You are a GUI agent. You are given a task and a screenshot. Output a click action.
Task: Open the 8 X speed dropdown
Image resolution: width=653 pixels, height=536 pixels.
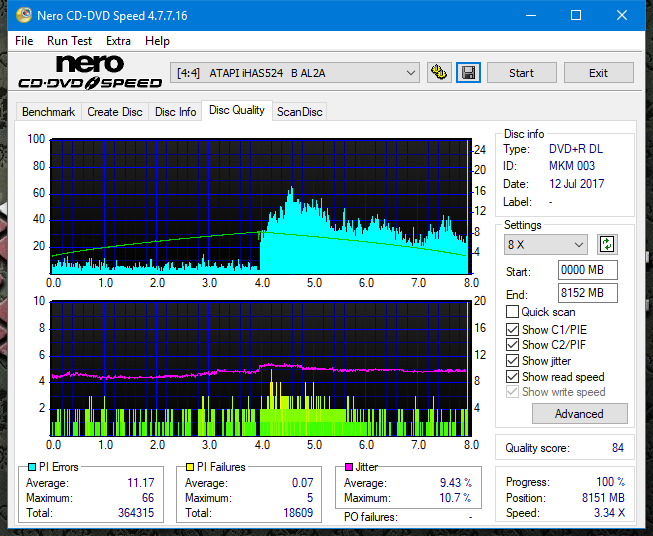(546, 244)
